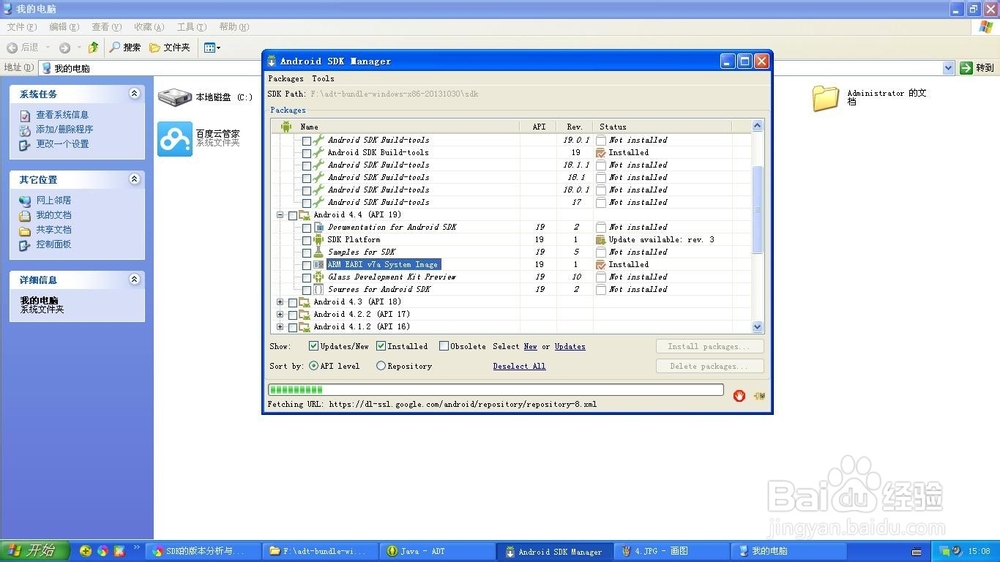Click the red stop fetching icon

coord(739,396)
